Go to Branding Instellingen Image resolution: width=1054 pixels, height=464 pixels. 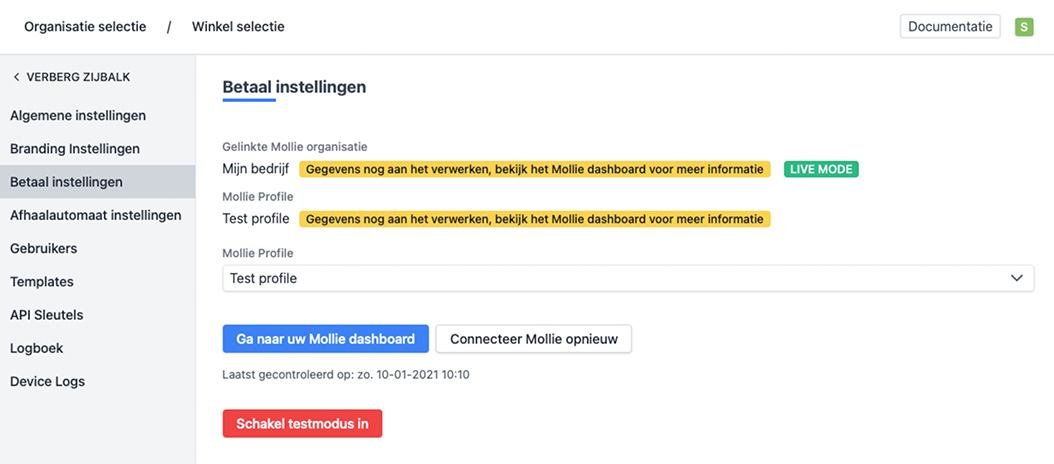(75, 148)
